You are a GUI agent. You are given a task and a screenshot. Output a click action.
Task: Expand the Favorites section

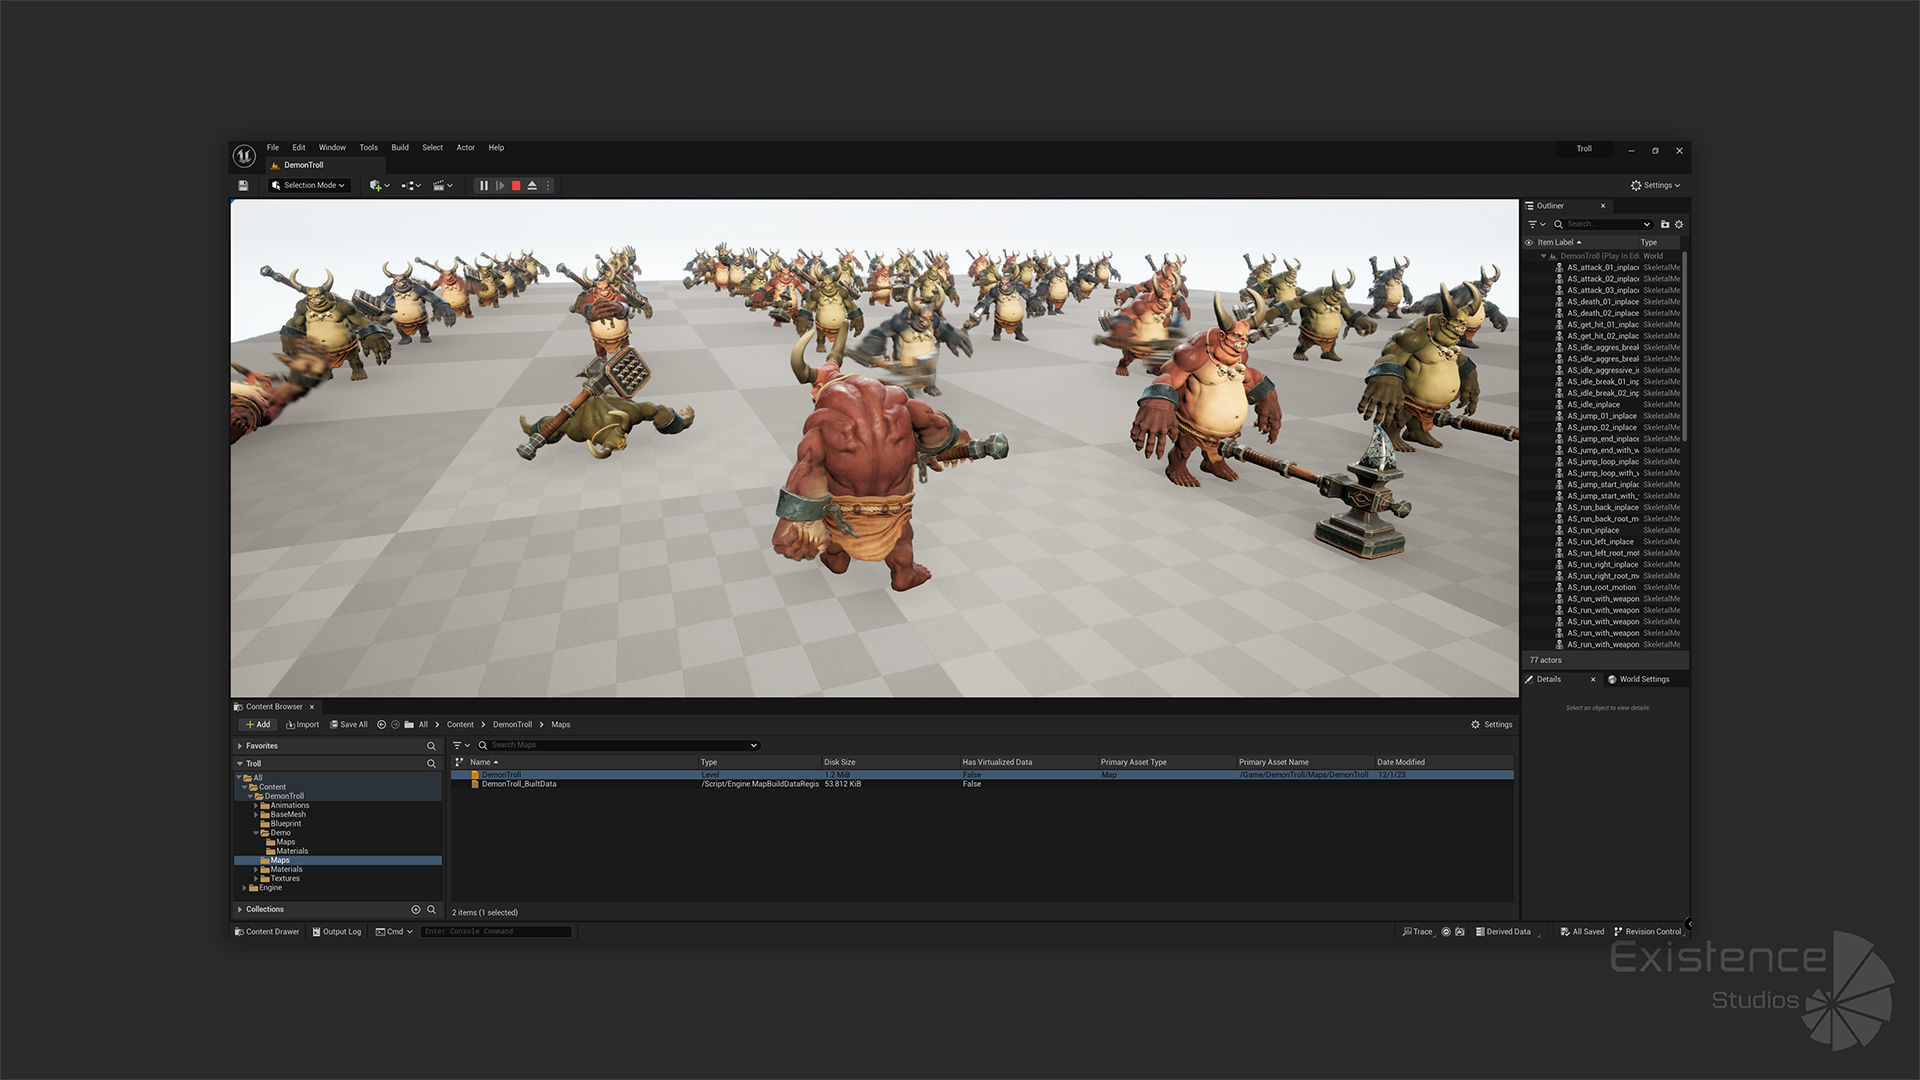240,746
